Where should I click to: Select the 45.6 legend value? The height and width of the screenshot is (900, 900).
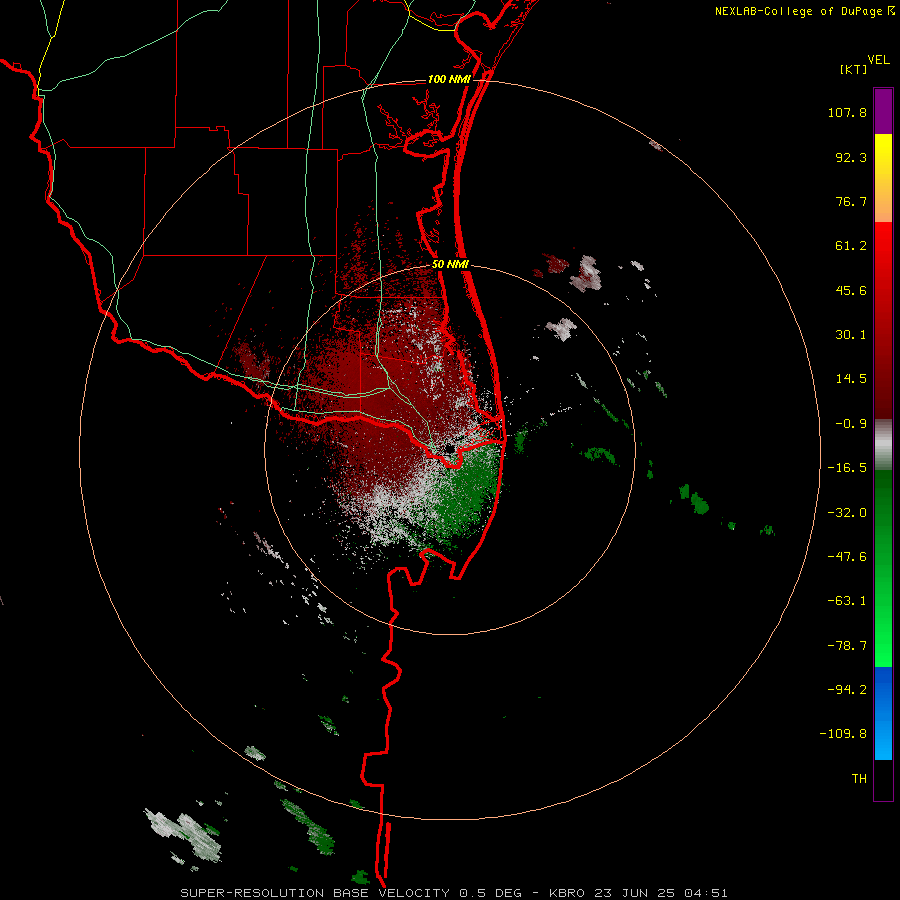[851, 290]
